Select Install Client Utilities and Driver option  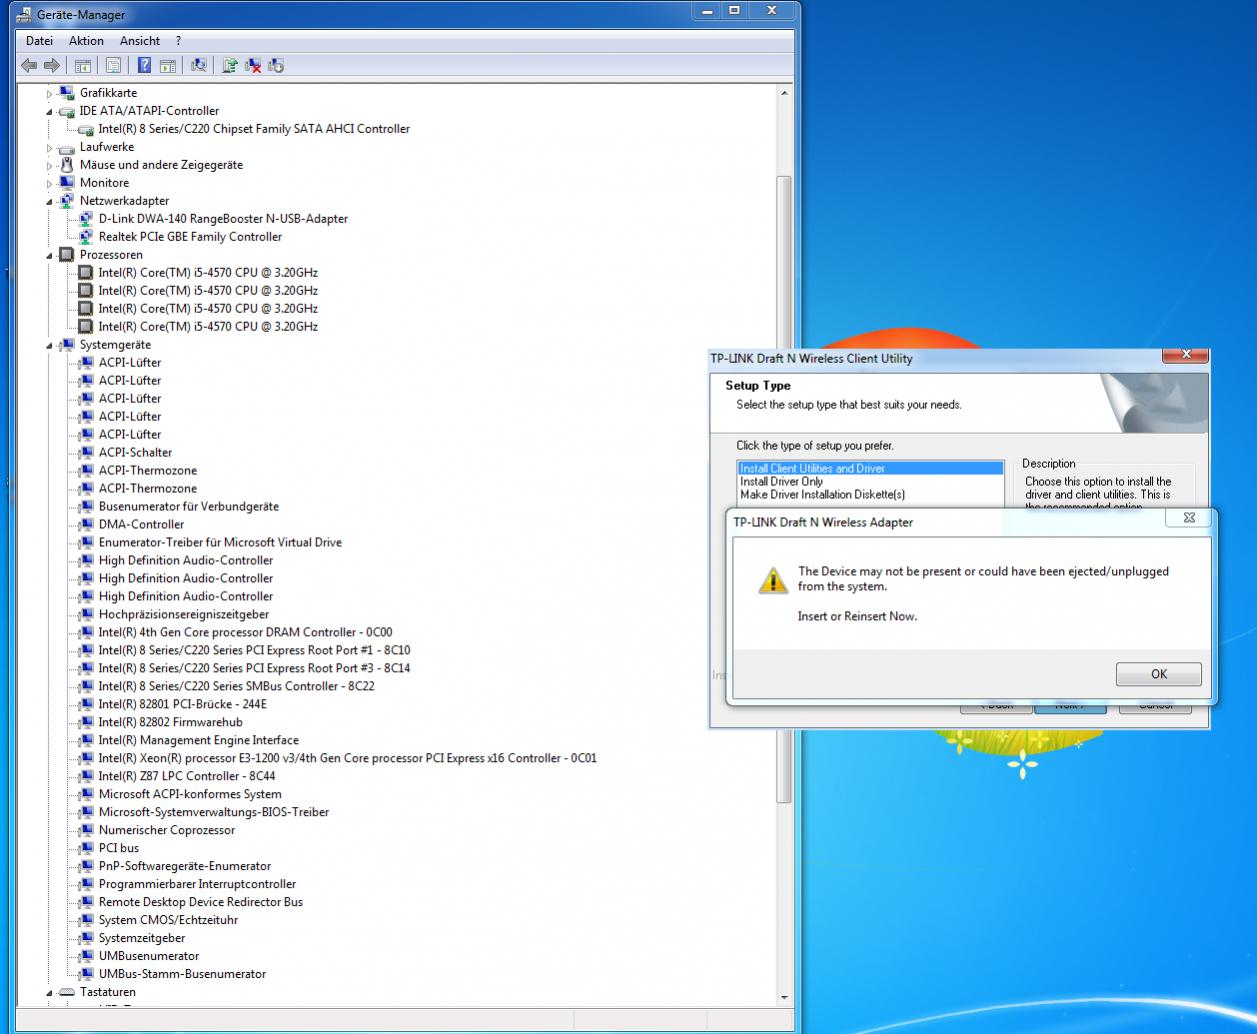(x=870, y=468)
